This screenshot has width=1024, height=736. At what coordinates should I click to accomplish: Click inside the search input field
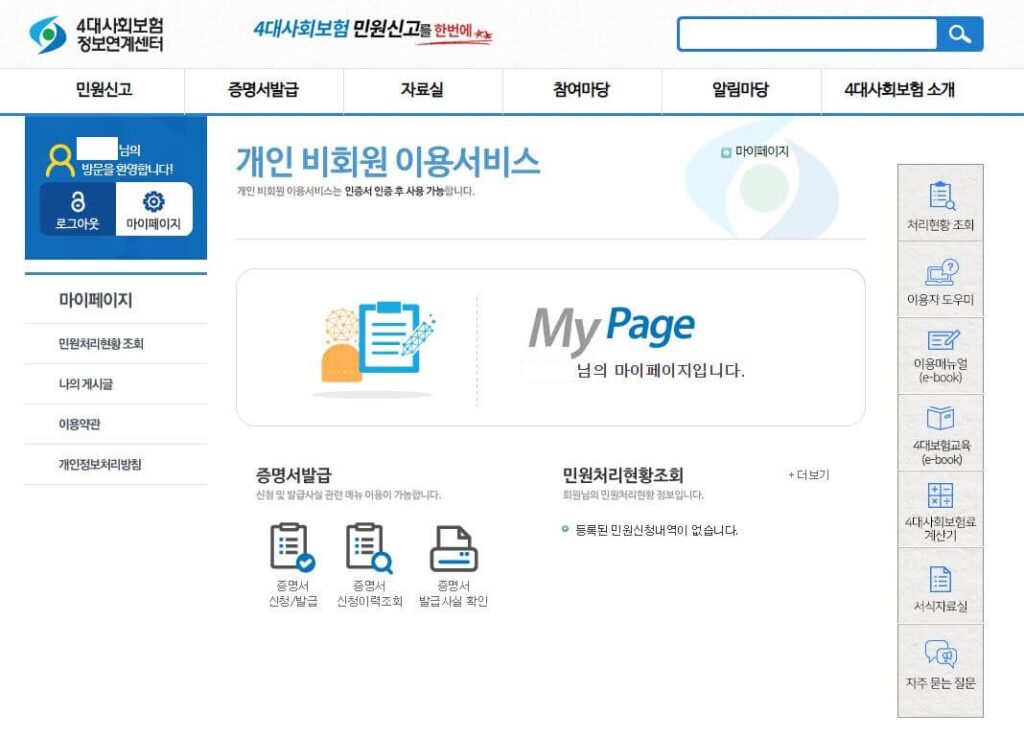[805, 33]
